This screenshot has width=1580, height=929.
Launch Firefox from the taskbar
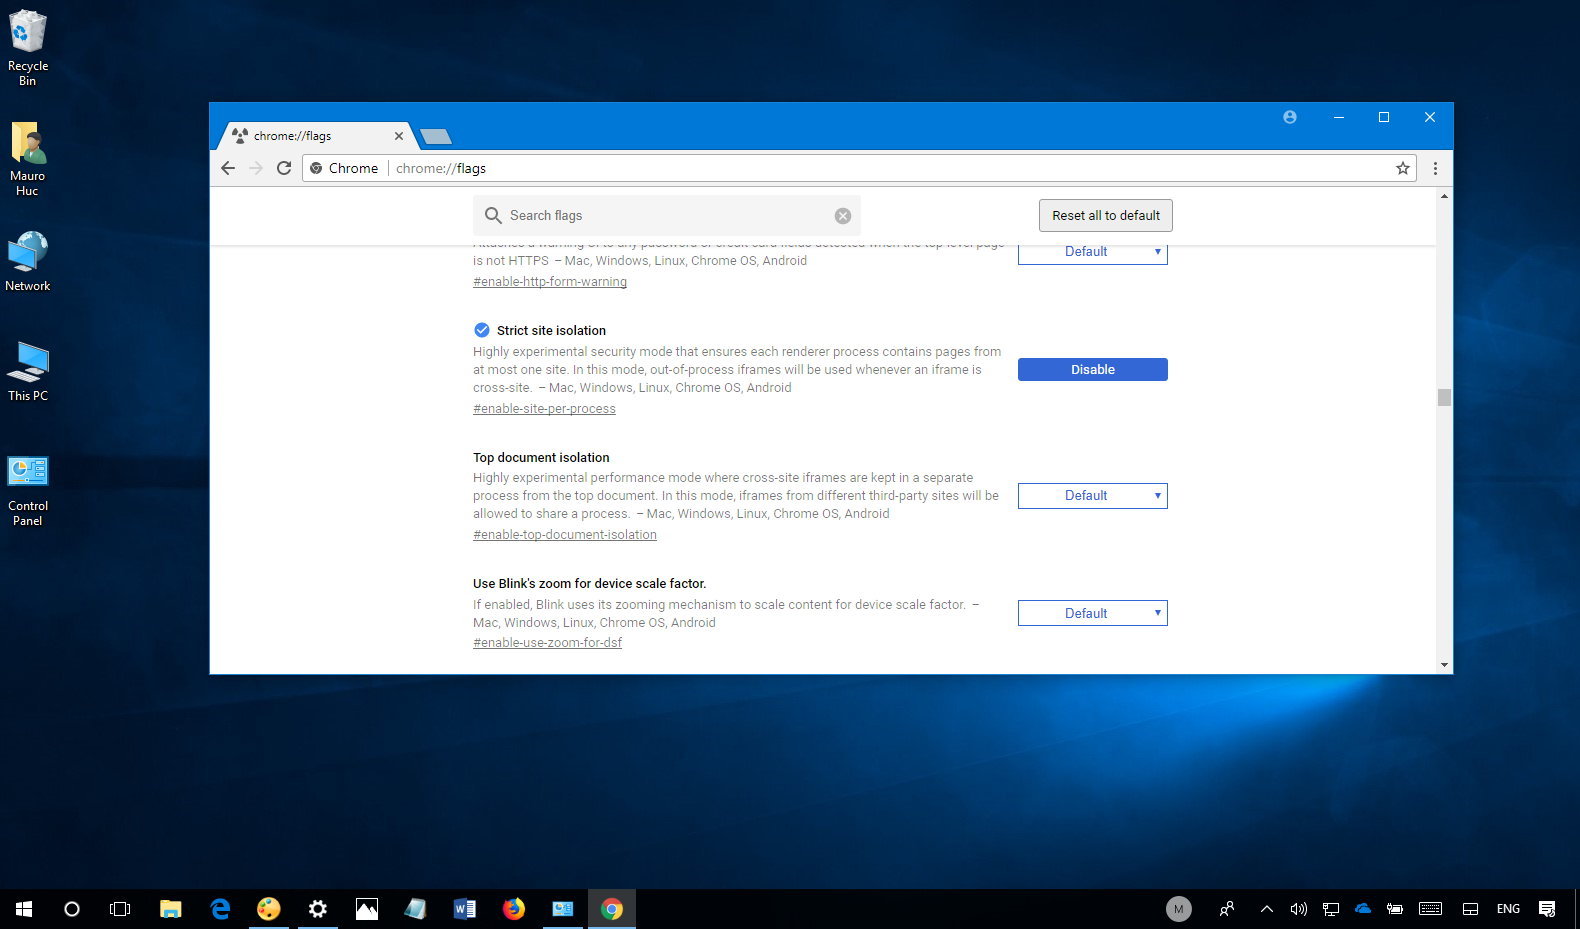point(514,909)
